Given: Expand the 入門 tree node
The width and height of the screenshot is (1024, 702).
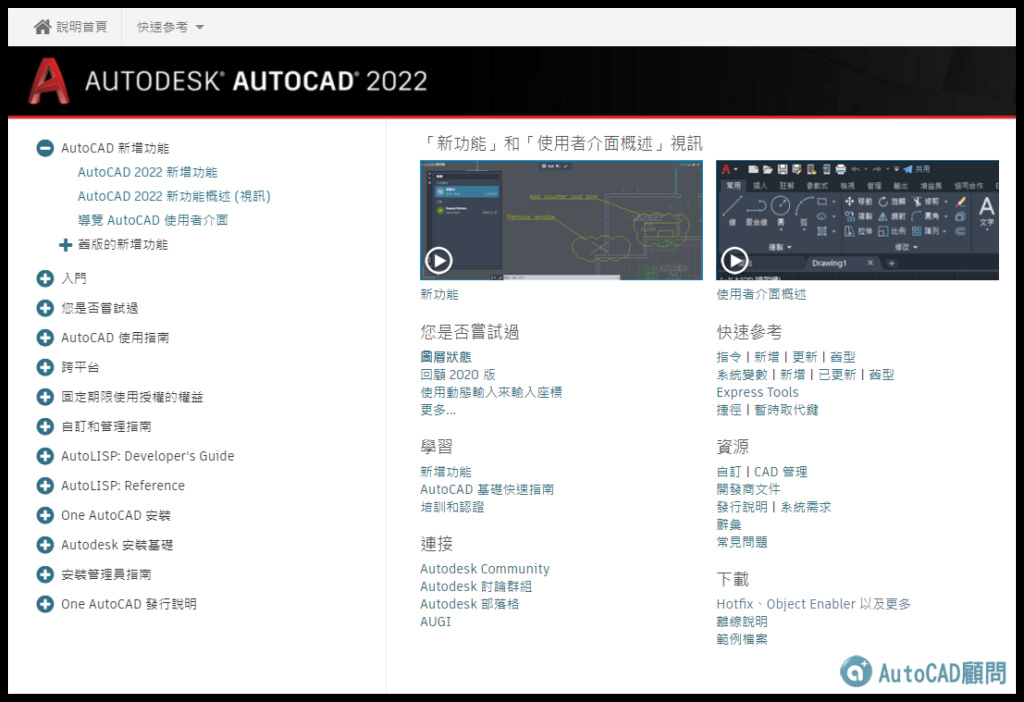Looking at the screenshot, I should (x=45, y=279).
